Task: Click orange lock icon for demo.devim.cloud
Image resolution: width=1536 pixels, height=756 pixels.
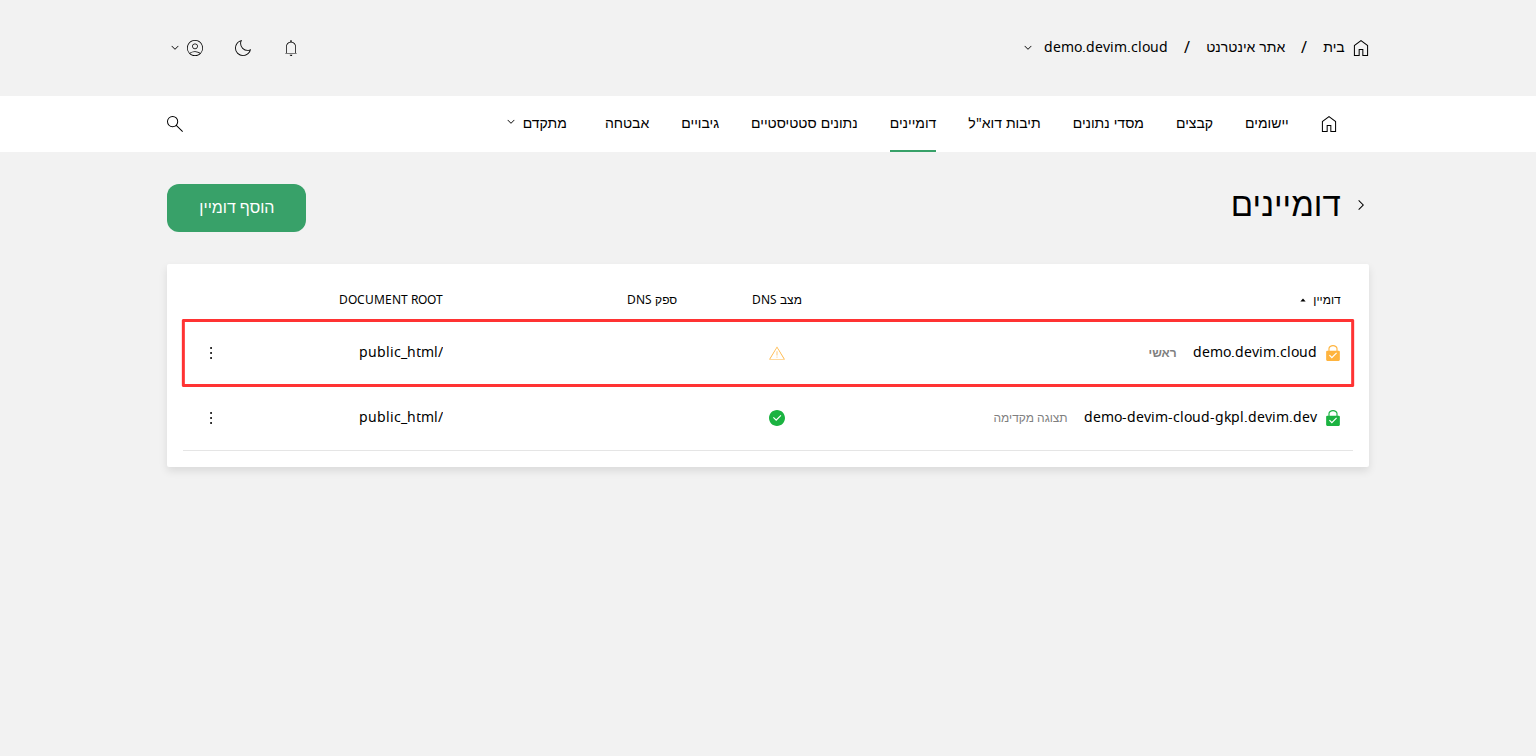Action: 1333,353
